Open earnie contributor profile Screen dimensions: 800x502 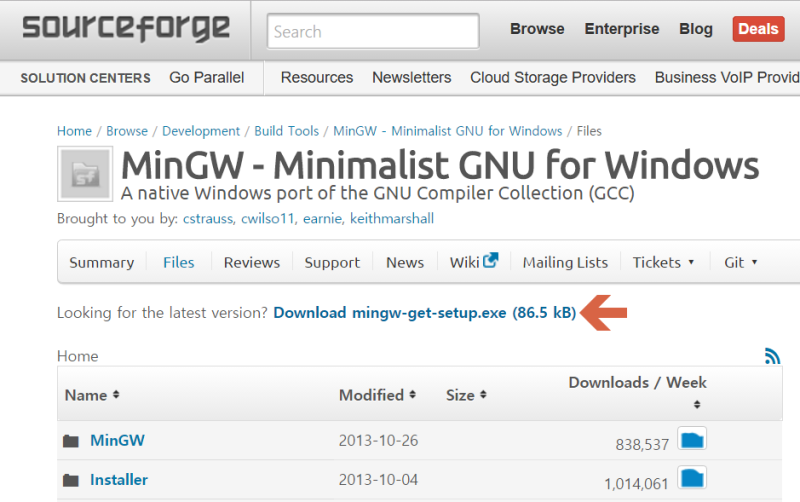pos(322,219)
